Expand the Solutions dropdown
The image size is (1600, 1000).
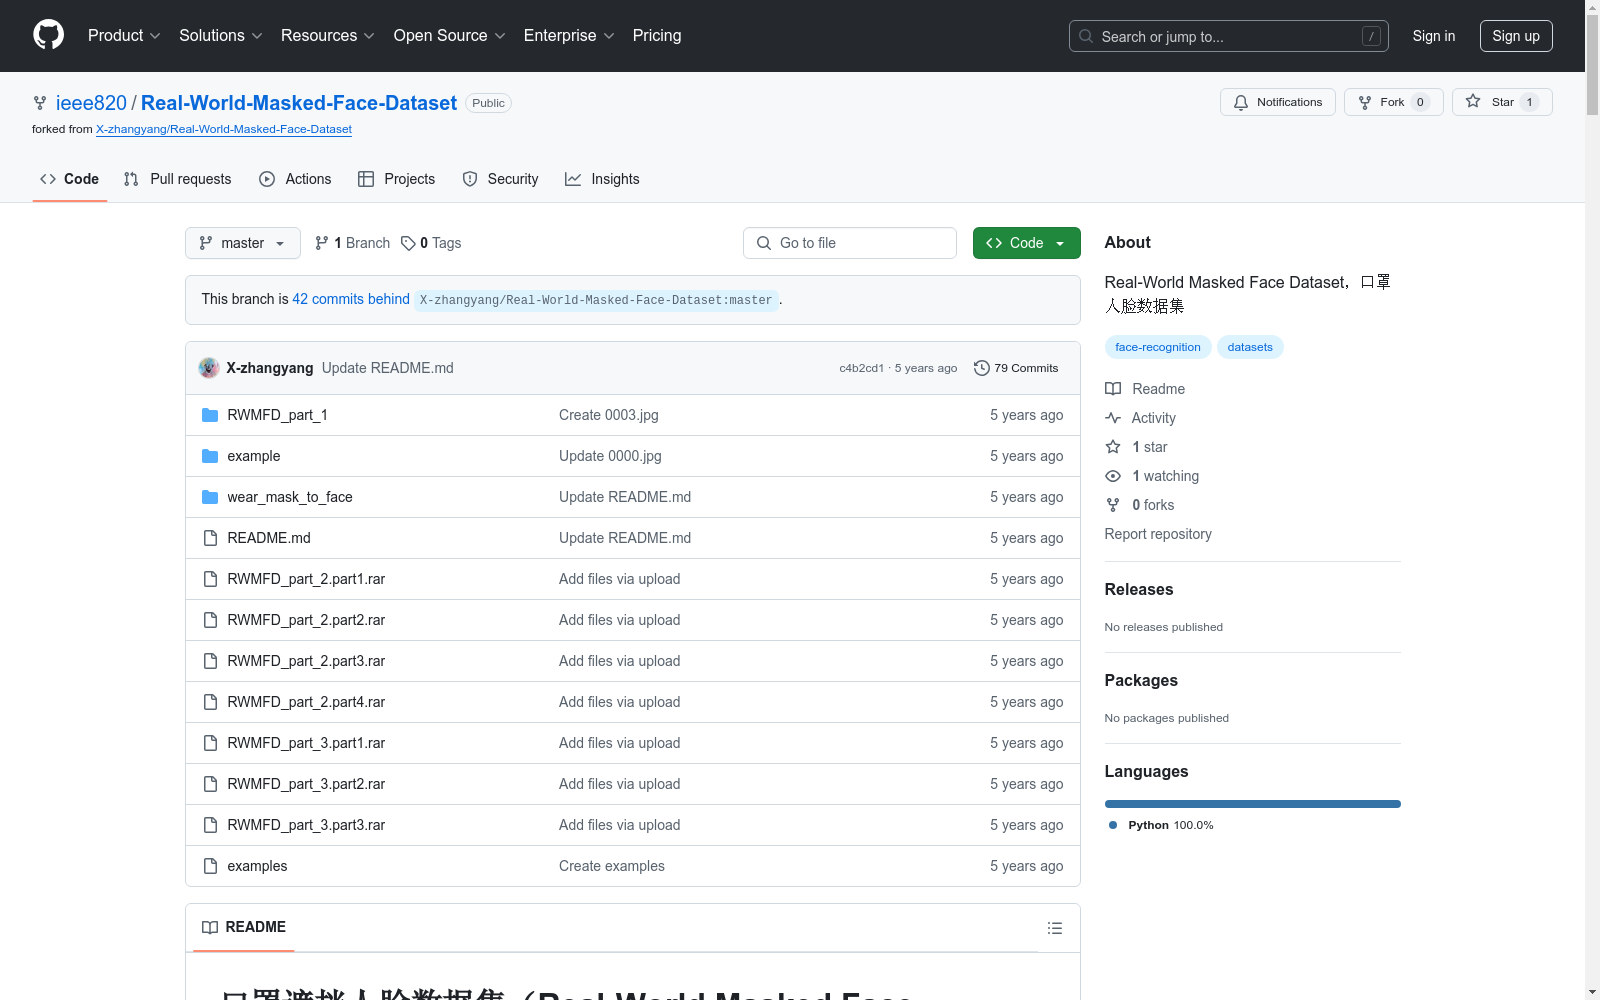(x=221, y=35)
